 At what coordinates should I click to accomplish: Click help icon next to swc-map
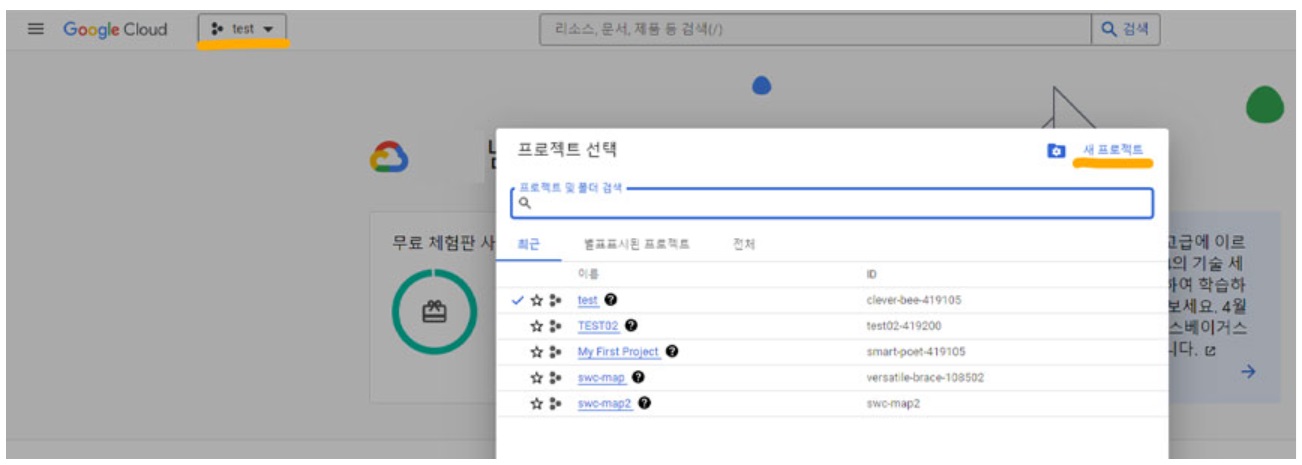[x=638, y=378]
